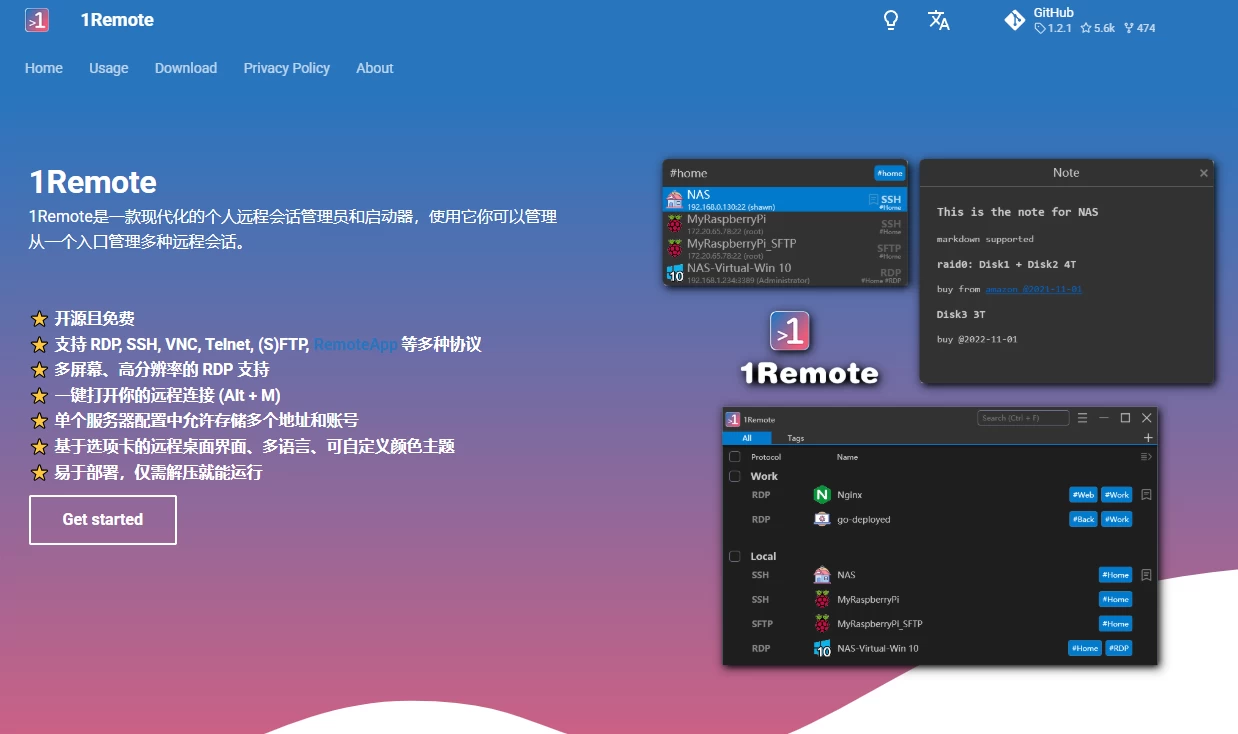Screen dimensions: 1238x734
Task: Open the language translation selector icon
Action: [939, 20]
